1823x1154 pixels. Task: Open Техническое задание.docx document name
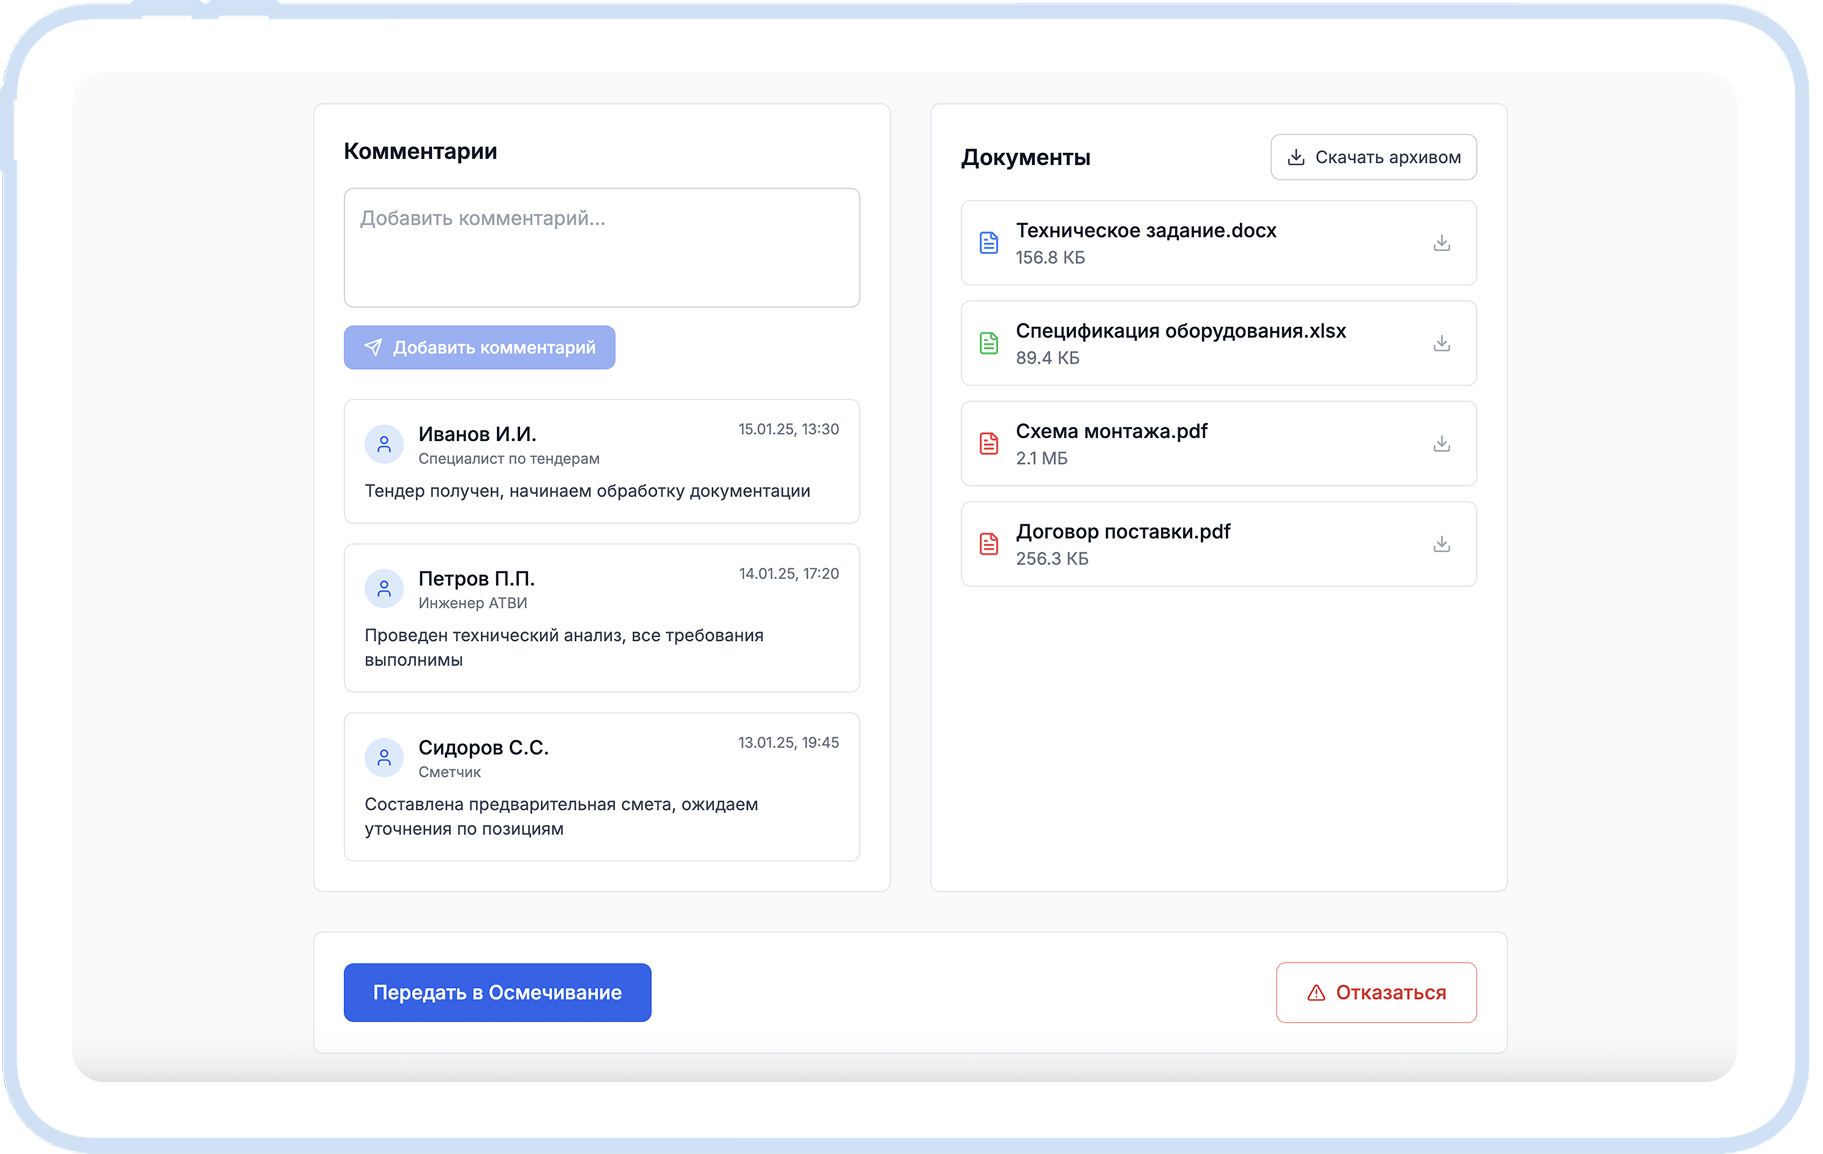click(1145, 230)
